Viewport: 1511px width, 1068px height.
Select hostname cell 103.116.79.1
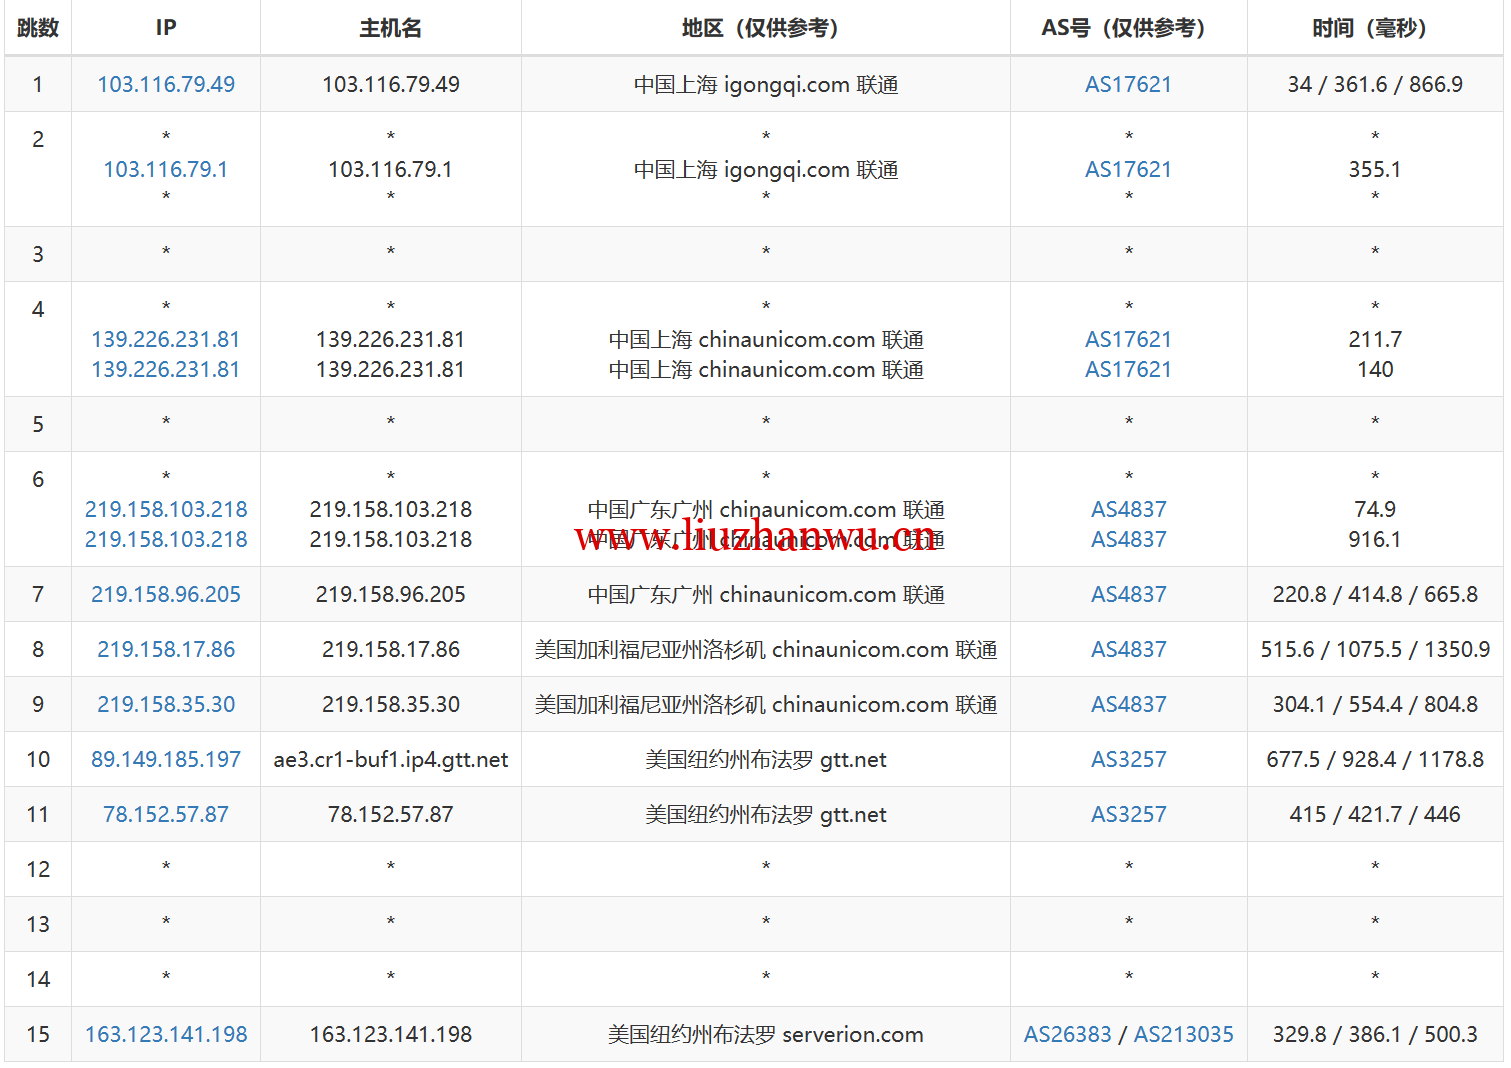click(390, 169)
